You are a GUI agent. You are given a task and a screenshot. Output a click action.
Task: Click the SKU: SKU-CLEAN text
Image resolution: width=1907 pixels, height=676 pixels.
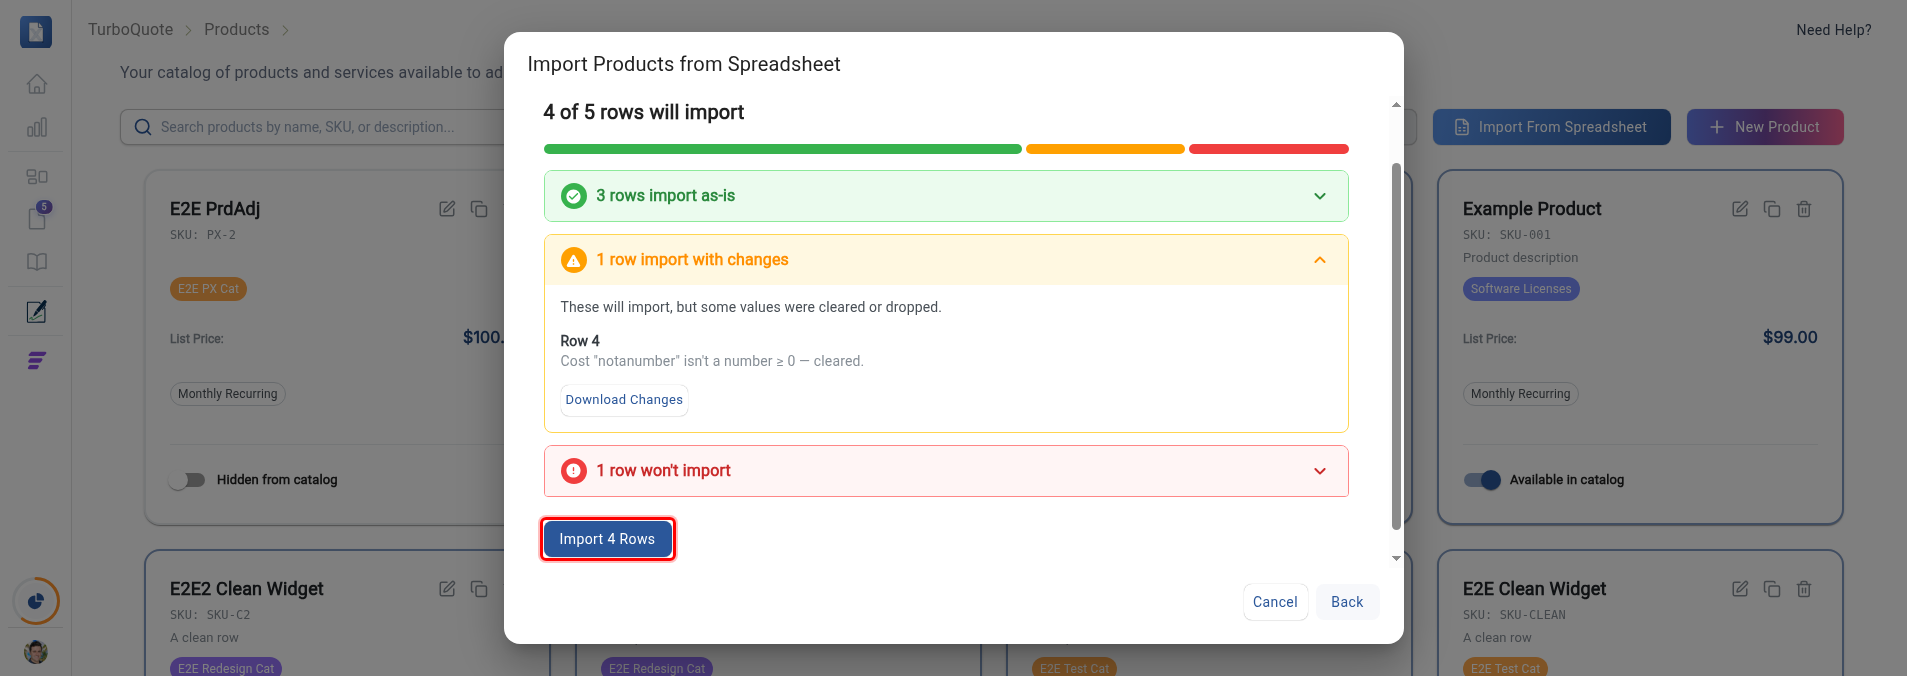point(1514,615)
